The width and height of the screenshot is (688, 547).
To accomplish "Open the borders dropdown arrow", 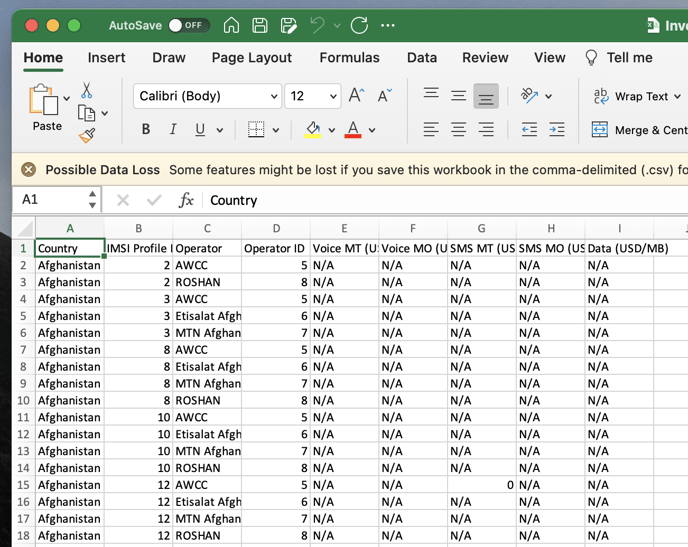I will (x=276, y=130).
